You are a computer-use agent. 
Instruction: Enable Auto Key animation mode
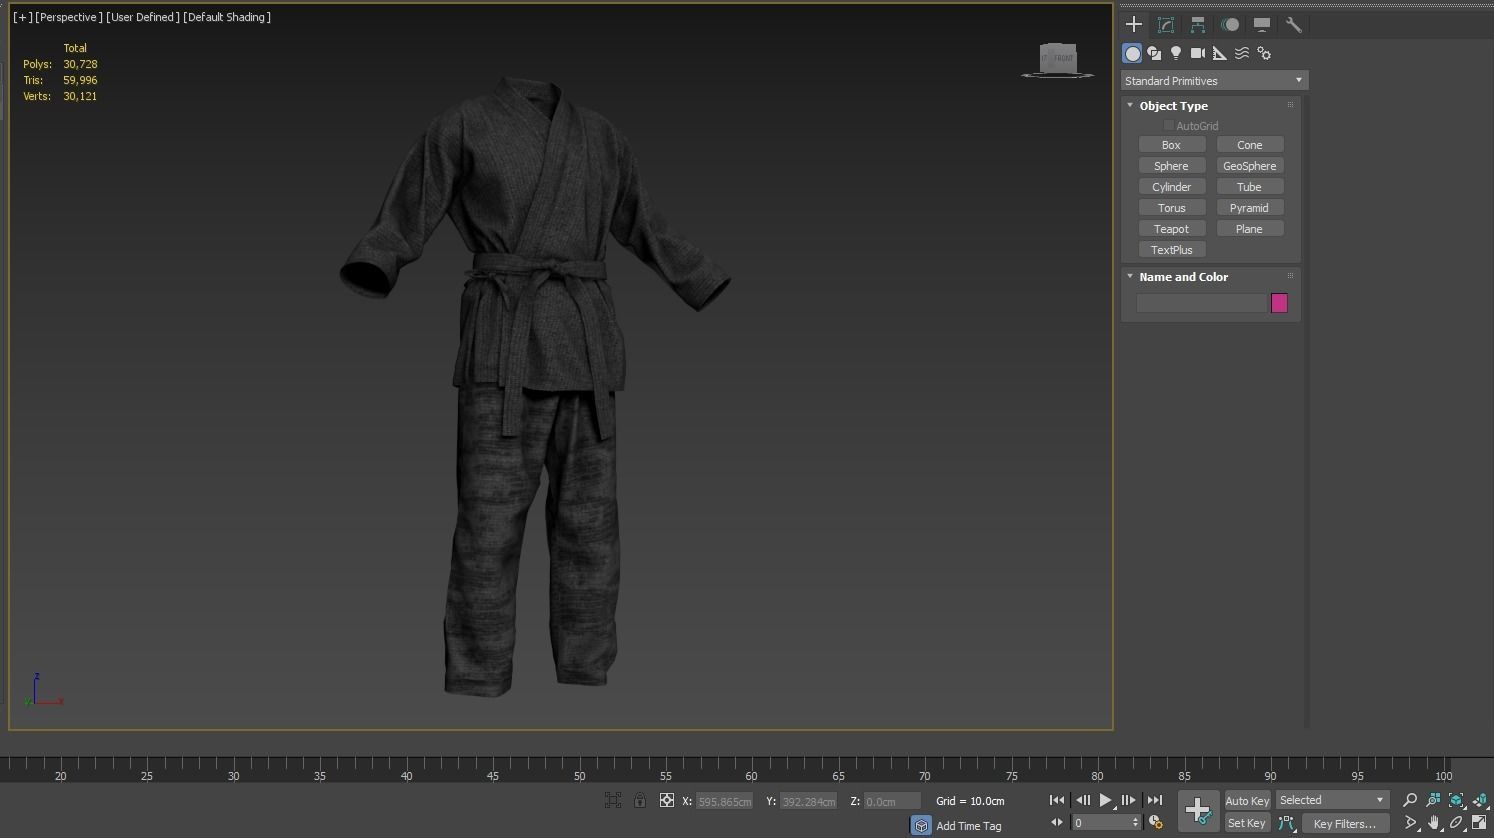1247,800
